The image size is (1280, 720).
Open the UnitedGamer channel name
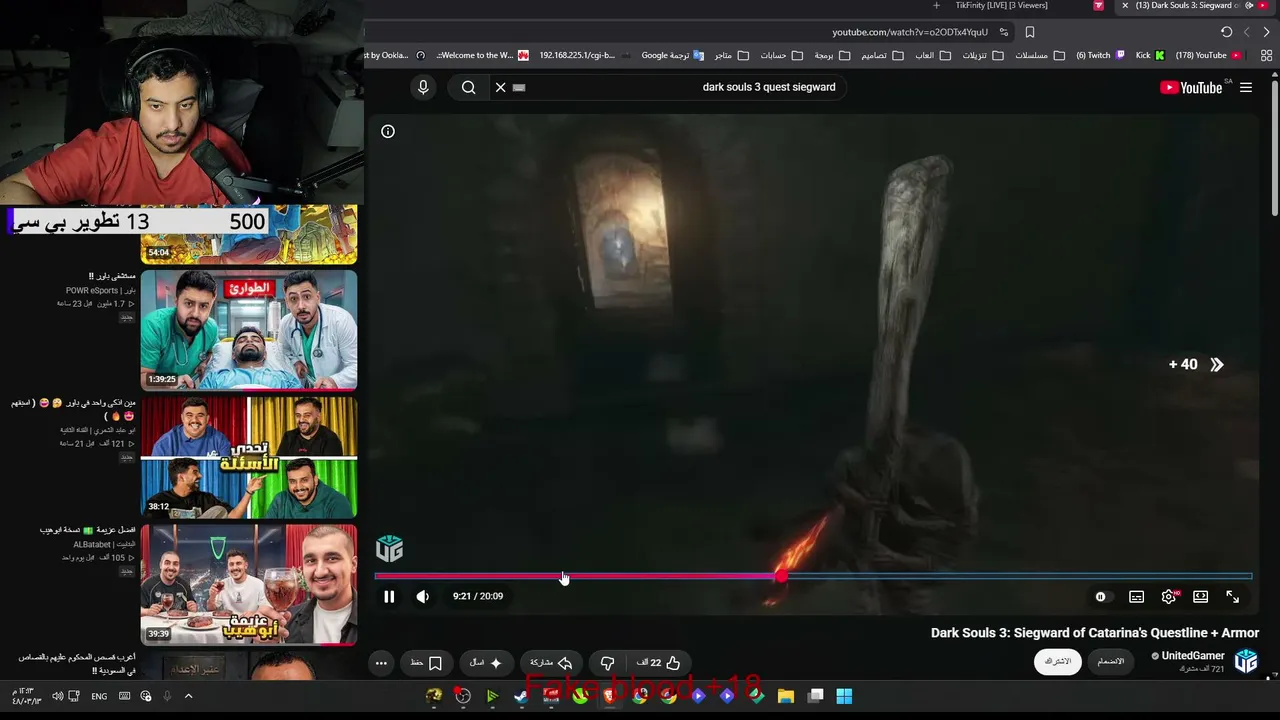1193,656
